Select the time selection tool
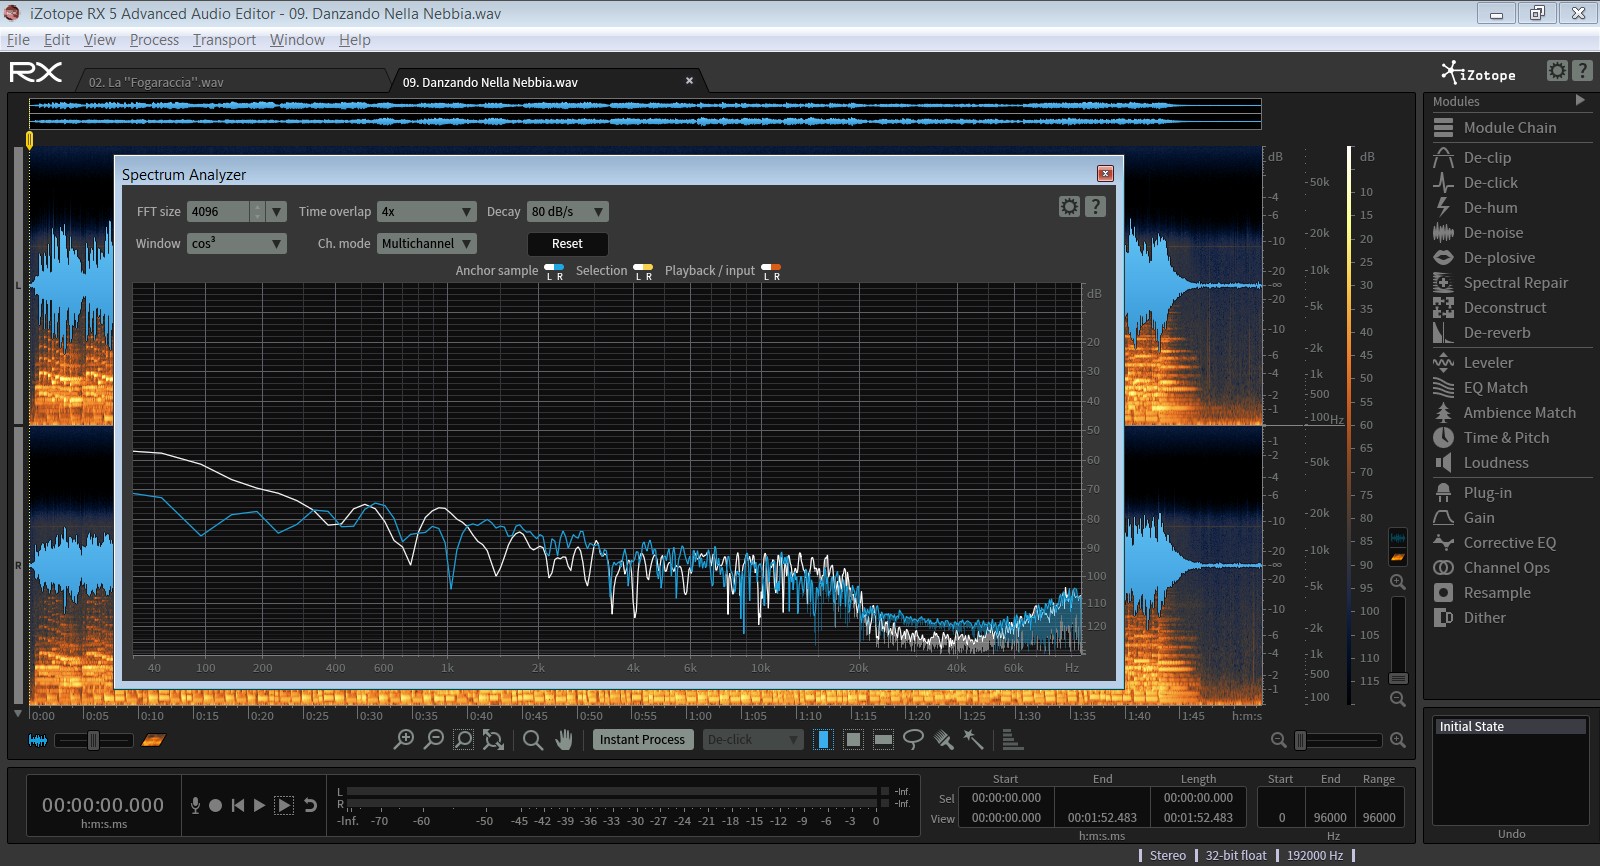Image resolution: width=1600 pixels, height=866 pixels. [x=823, y=740]
